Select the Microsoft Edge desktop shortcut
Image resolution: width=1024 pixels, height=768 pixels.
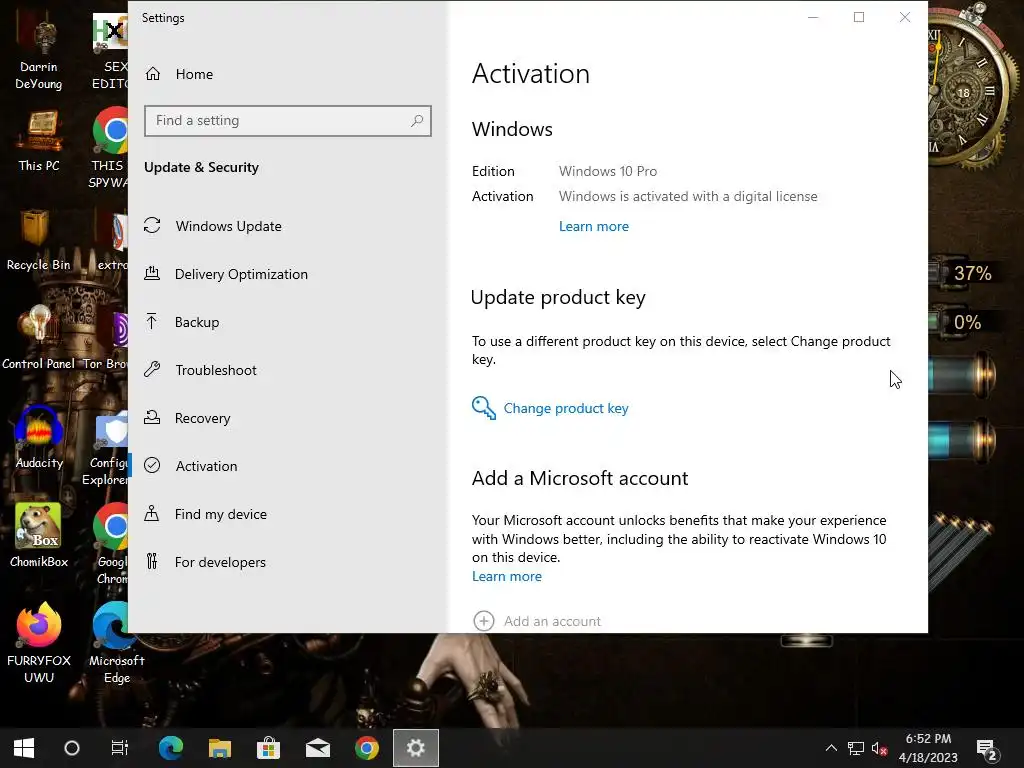point(116,643)
